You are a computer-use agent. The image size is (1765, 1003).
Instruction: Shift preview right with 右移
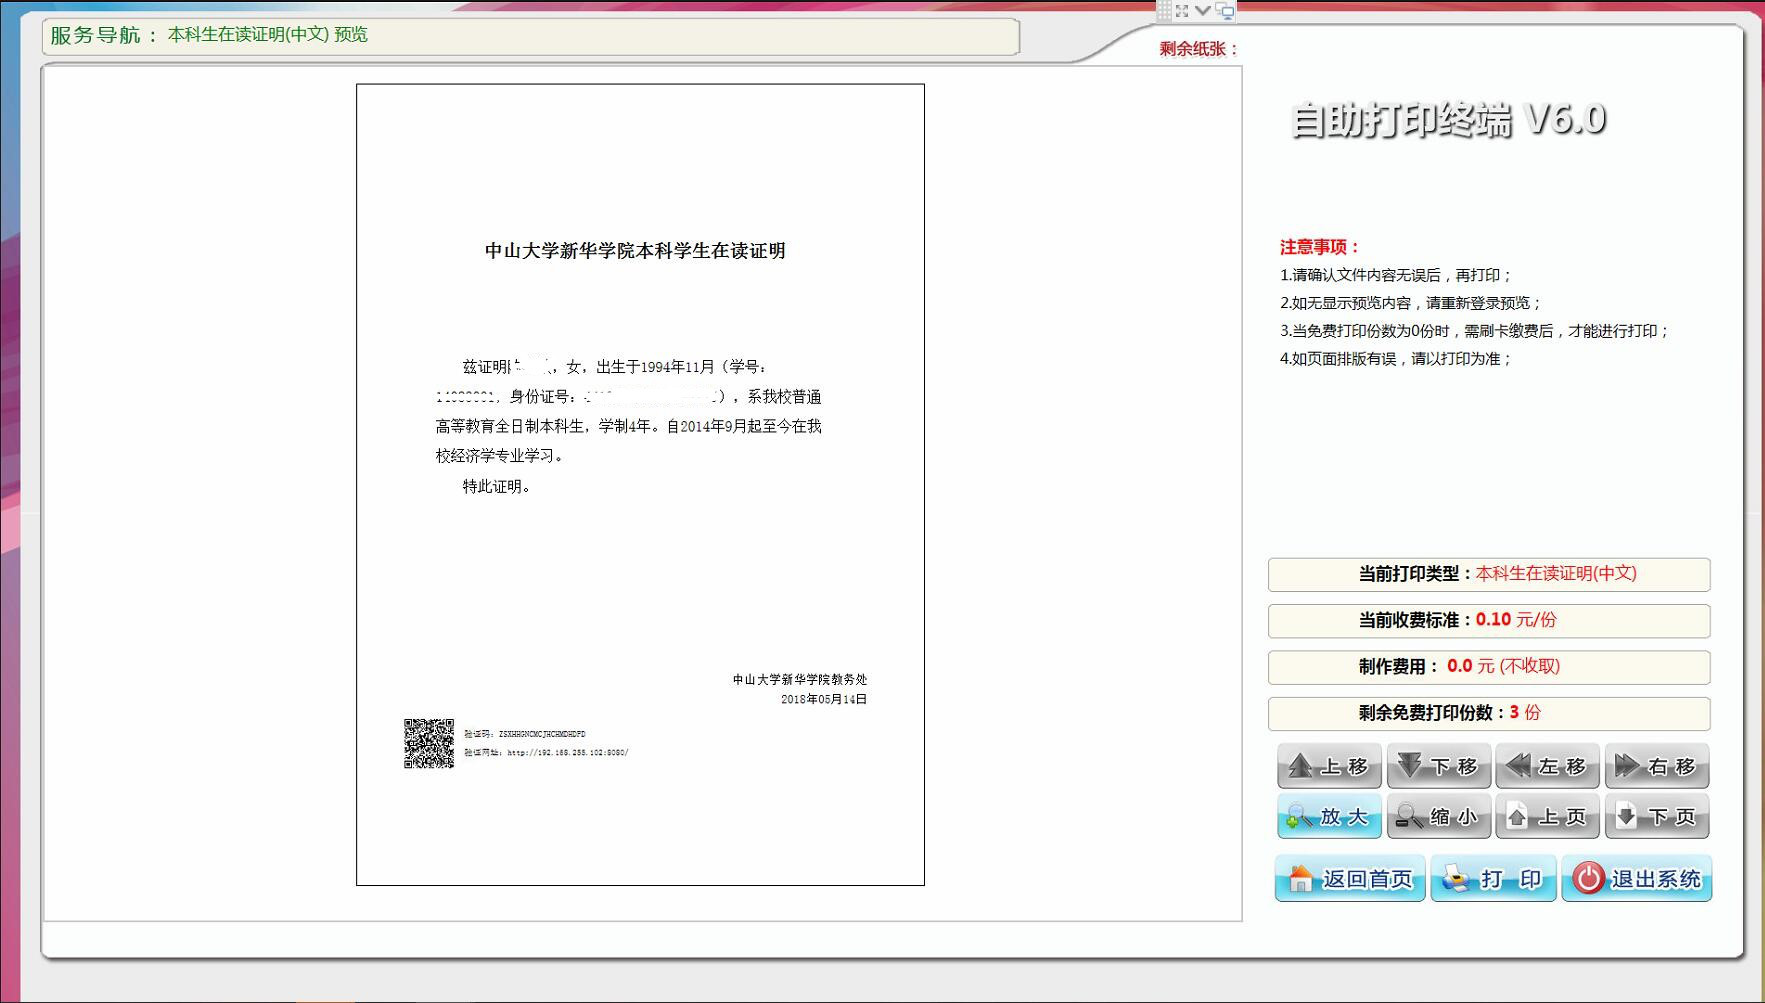click(x=1656, y=766)
